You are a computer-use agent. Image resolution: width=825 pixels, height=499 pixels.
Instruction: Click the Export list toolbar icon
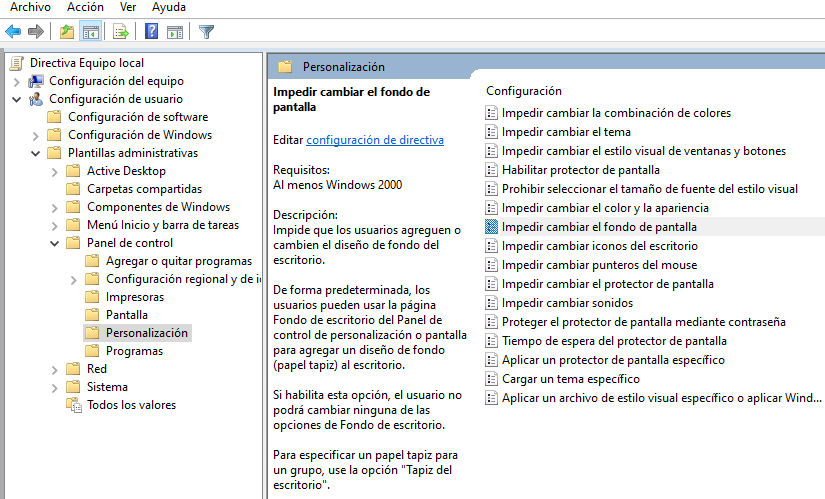(120, 32)
